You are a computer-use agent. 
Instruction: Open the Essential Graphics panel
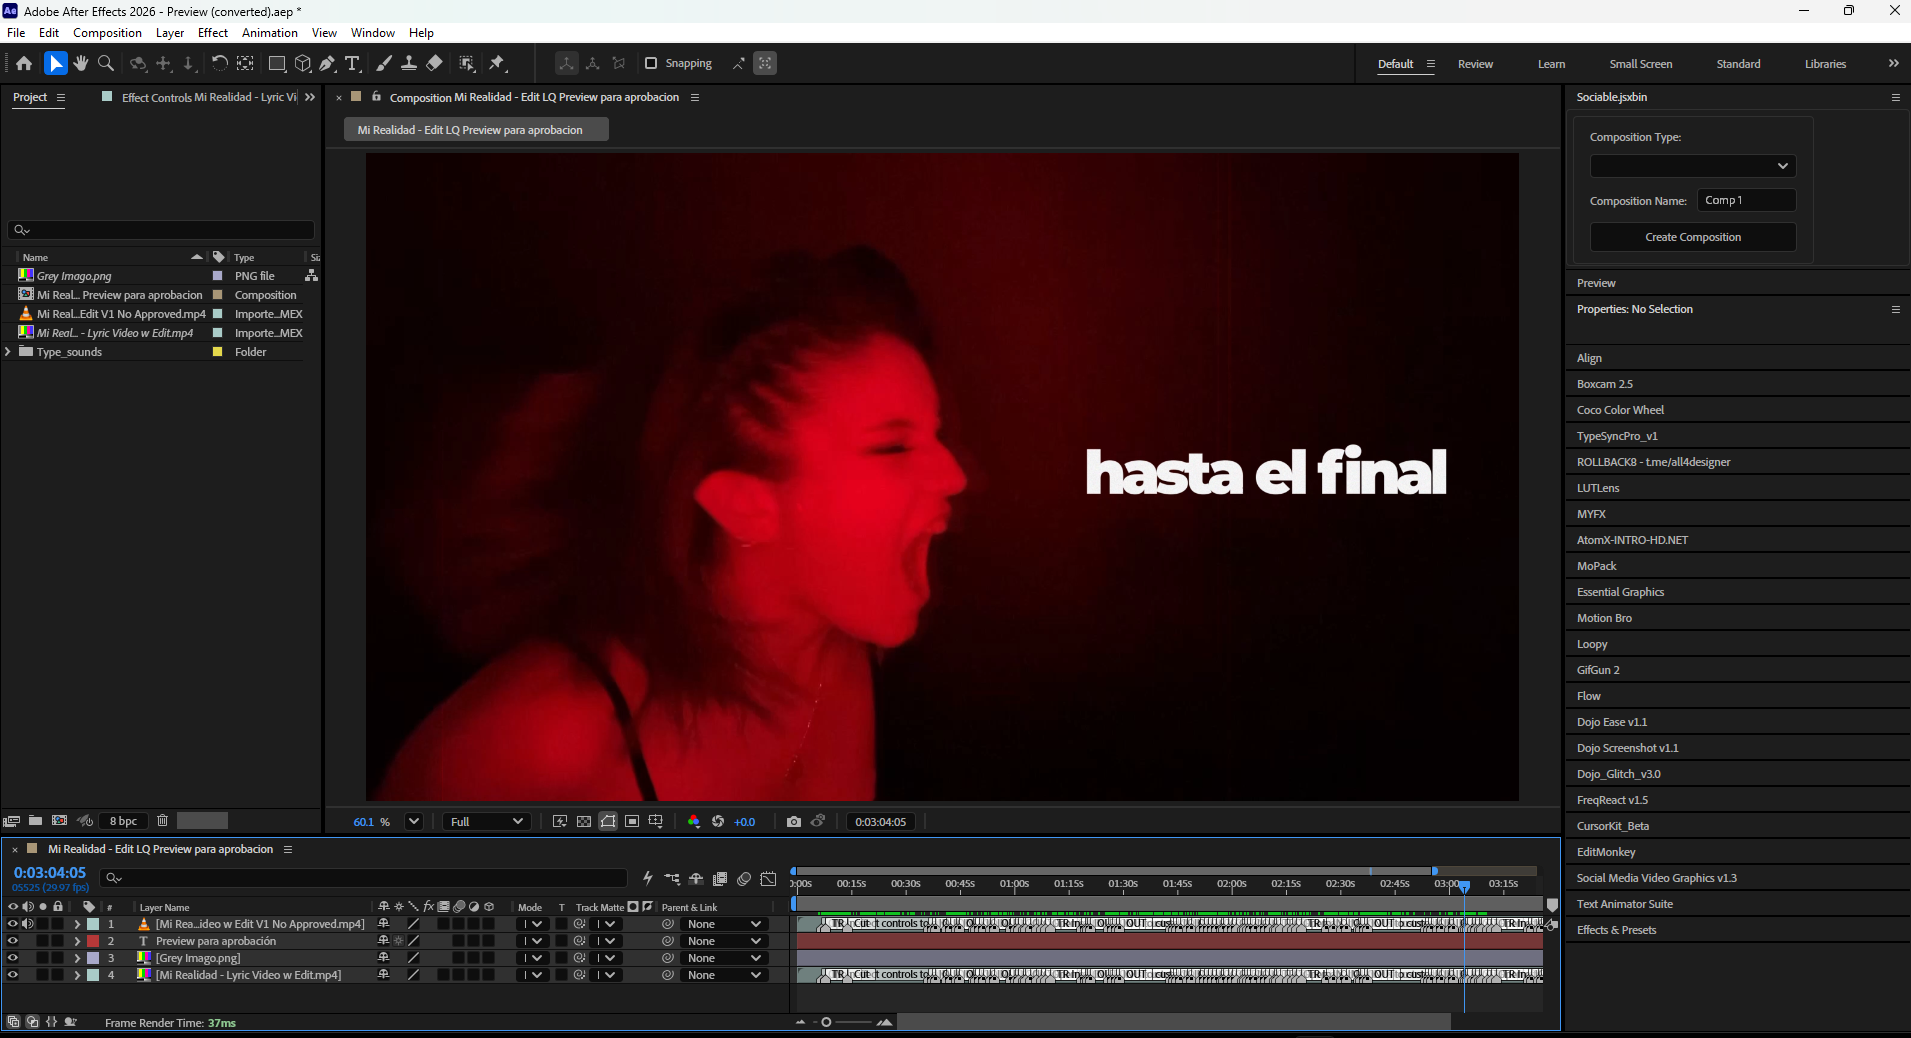tap(1620, 592)
